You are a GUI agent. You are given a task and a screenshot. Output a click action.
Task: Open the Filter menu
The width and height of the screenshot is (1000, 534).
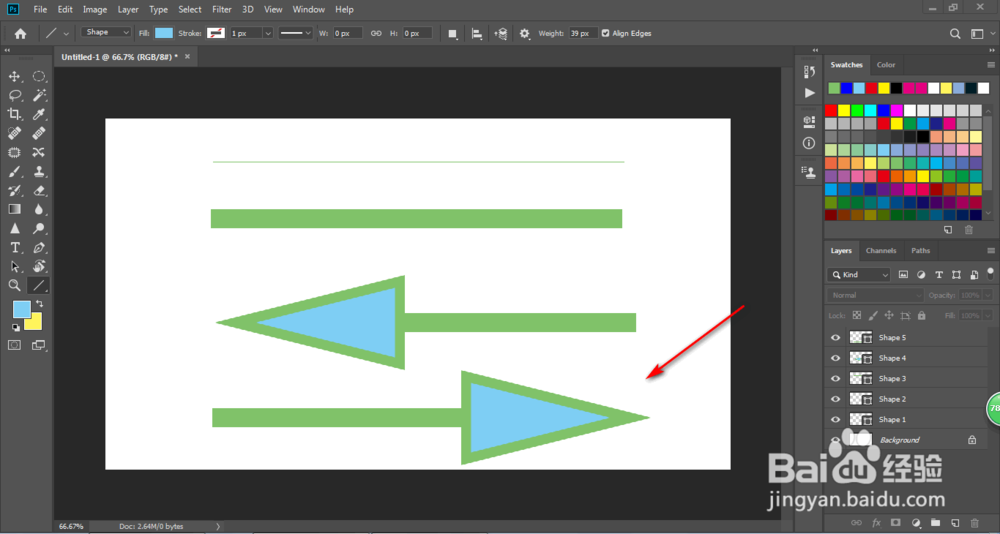221,10
